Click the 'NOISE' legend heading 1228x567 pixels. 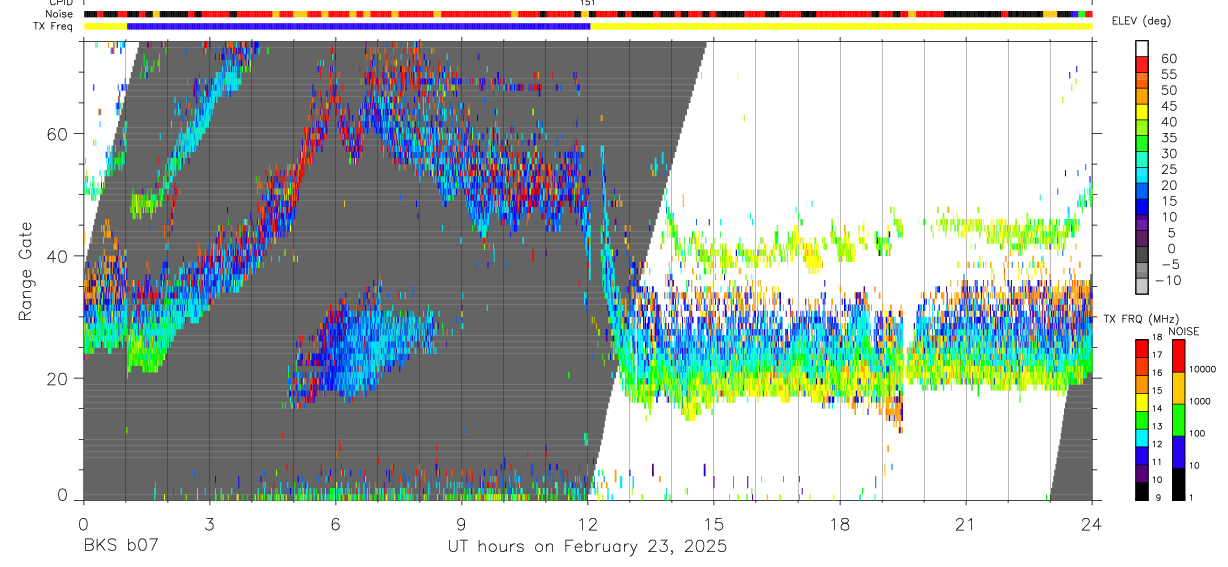[x=1183, y=331]
